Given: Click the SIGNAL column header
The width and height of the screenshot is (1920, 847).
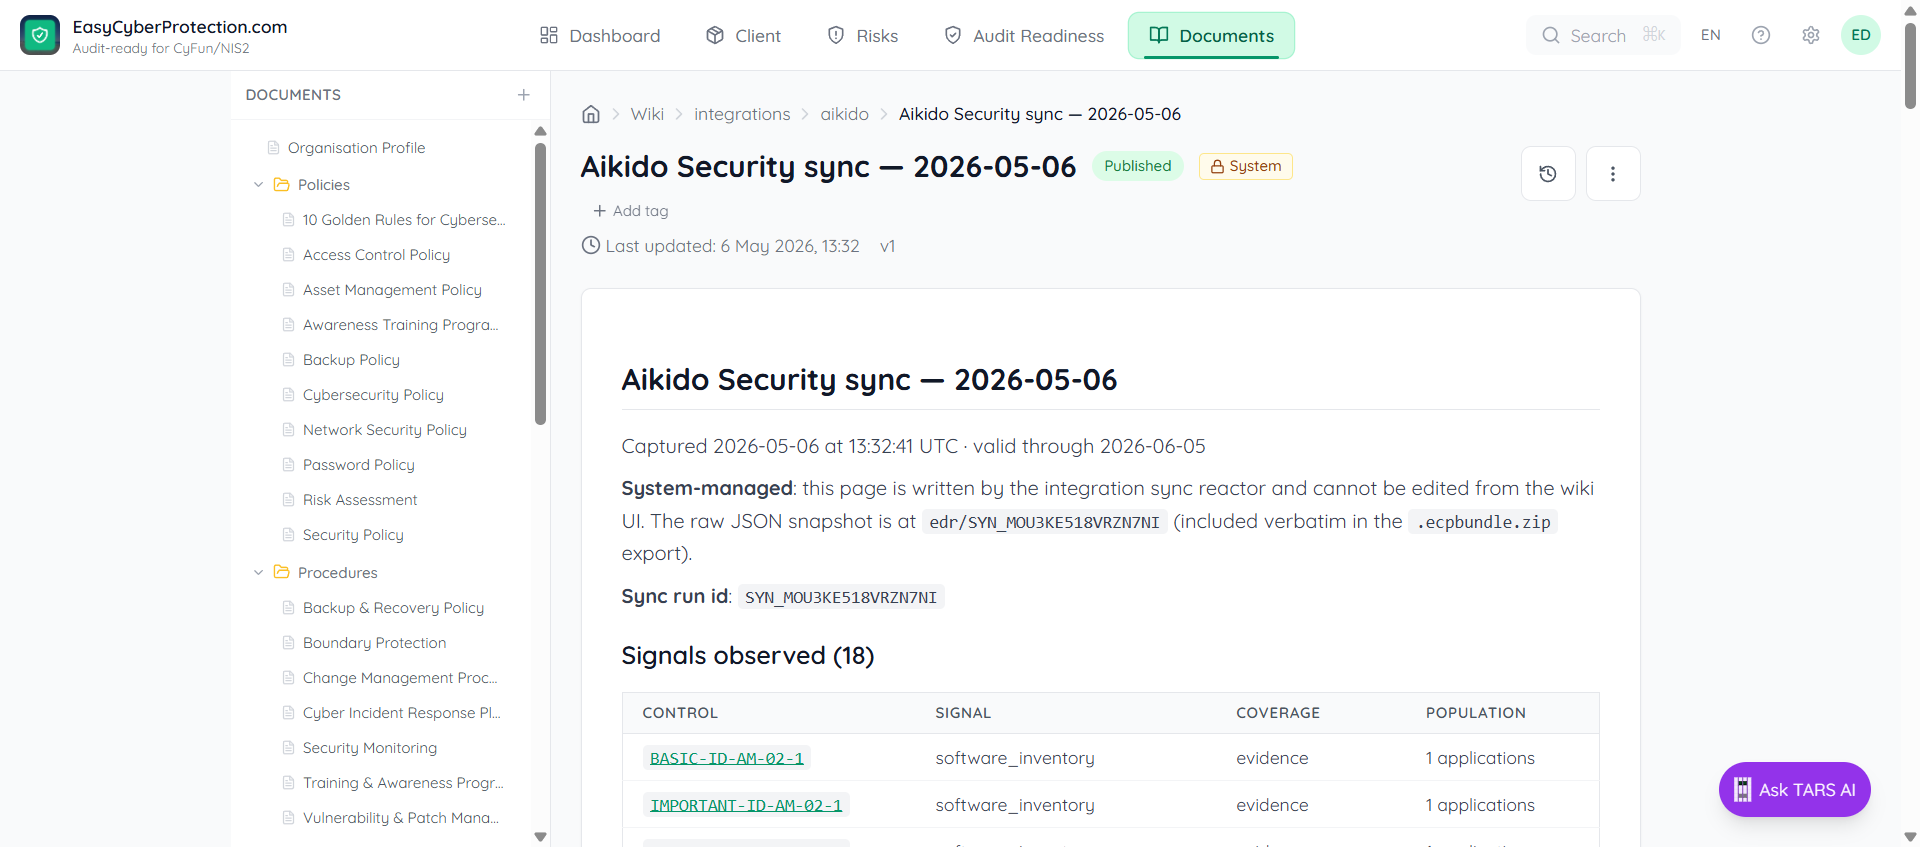Looking at the screenshot, I should (x=963, y=713).
